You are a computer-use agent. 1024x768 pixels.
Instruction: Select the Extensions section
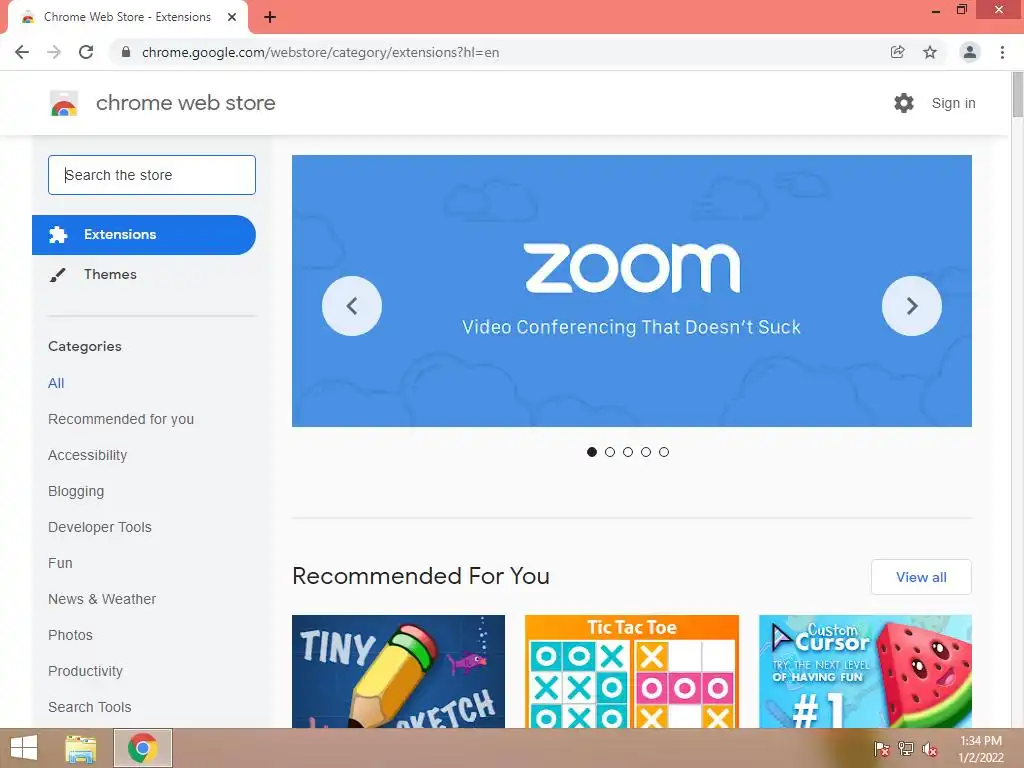(144, 235)
